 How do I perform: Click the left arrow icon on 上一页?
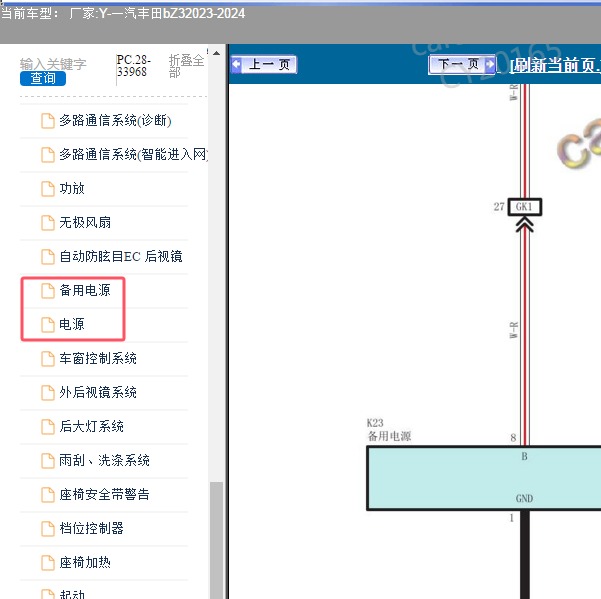point(237,64)
